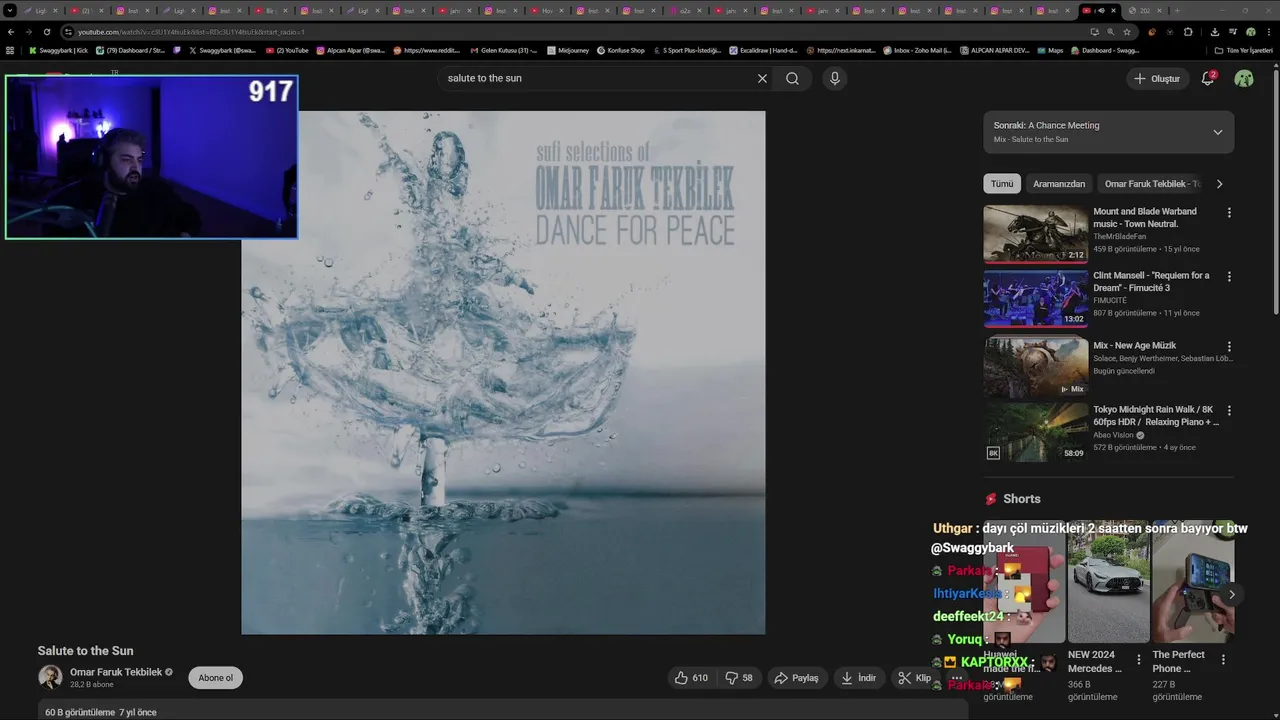
Task: Like the video with thumbs up
Action: pyautogui.click(x=691, y=678)
